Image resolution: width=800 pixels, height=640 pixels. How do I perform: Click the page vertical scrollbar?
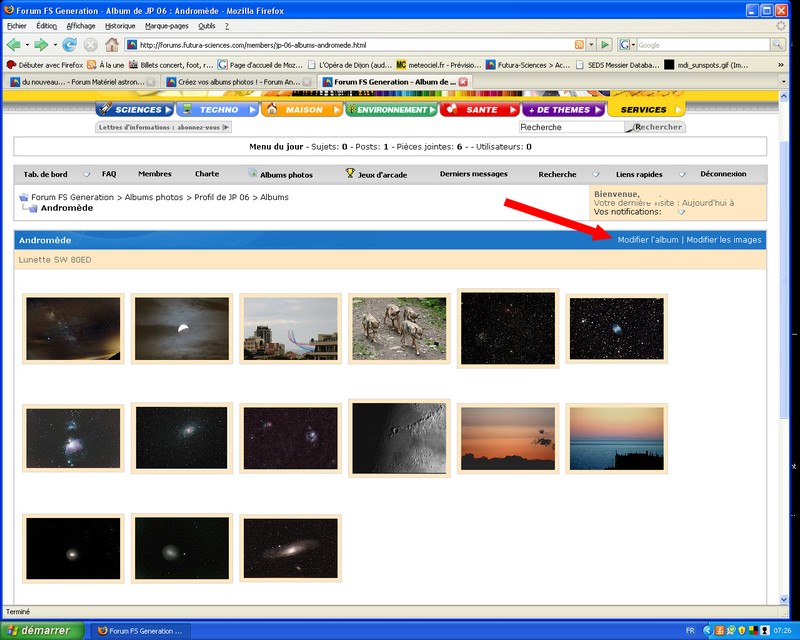[784, 280]
